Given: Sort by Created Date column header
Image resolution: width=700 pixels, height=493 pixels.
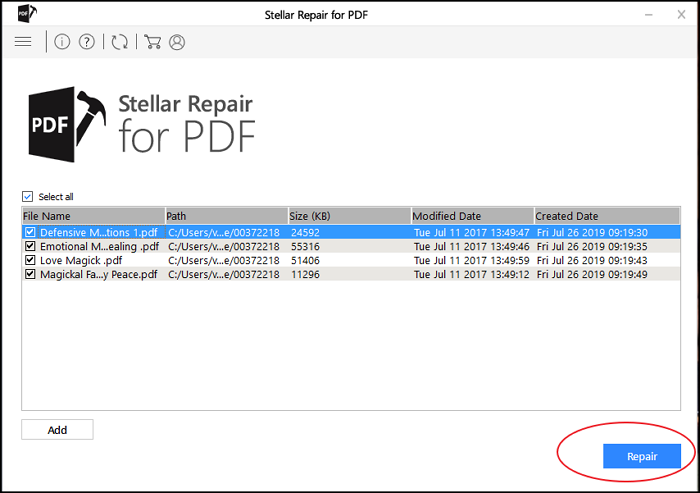Looking at the screenshot, I should [x=607, y=216].
